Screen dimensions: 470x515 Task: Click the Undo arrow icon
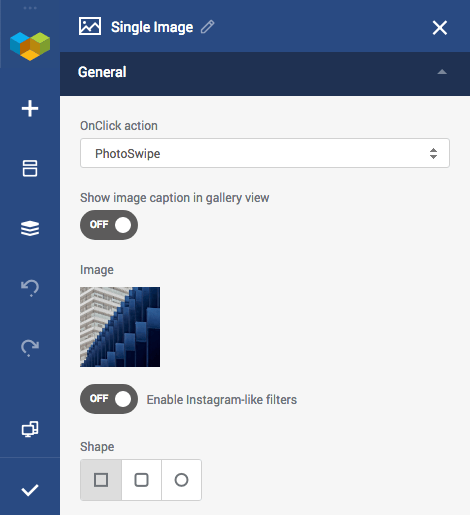coord(30,288)
